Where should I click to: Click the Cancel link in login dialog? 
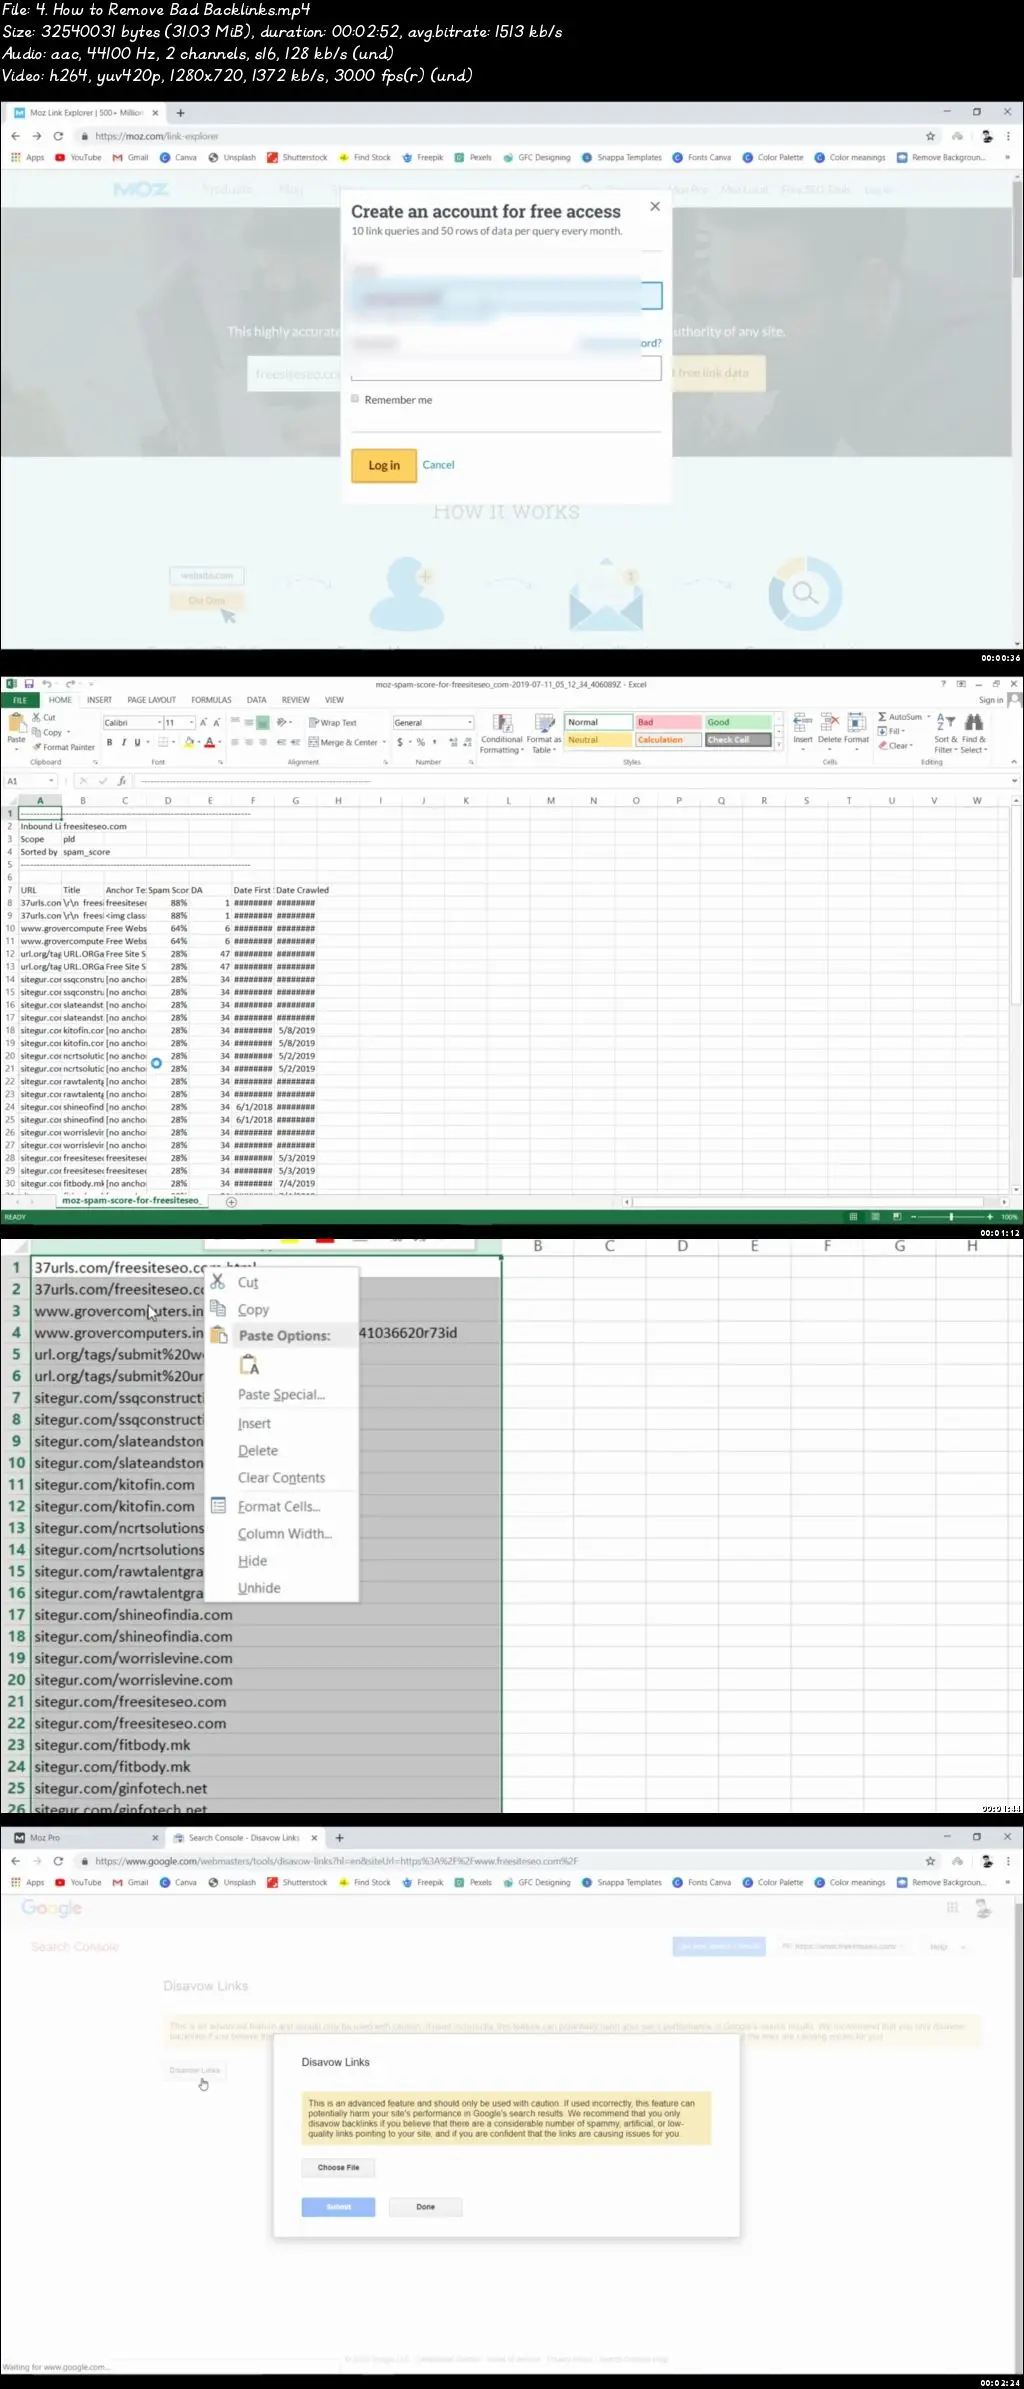click(x=438, y=465)
